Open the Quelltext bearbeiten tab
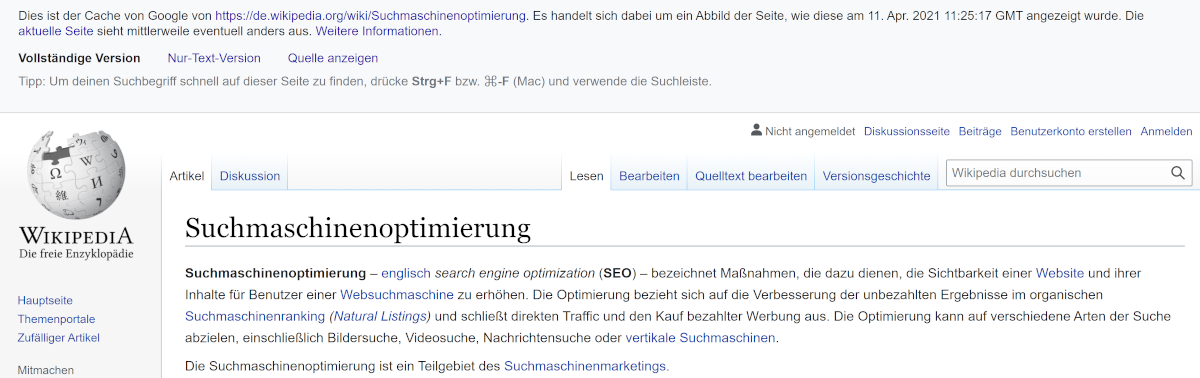Viewport: 1200px width, 378px height. pyautogui.click(x=751, y=176)
